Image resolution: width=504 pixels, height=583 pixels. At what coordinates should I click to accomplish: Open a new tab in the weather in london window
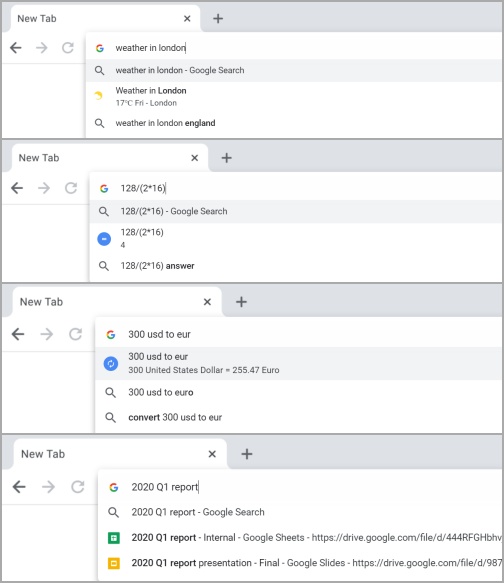[218, 18]
